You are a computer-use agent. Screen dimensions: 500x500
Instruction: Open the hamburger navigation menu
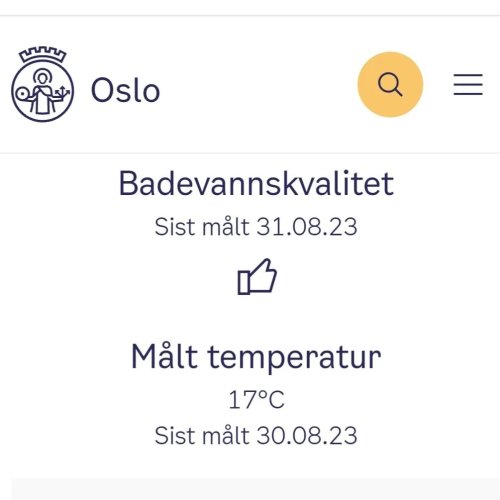[x=468, y=85]
